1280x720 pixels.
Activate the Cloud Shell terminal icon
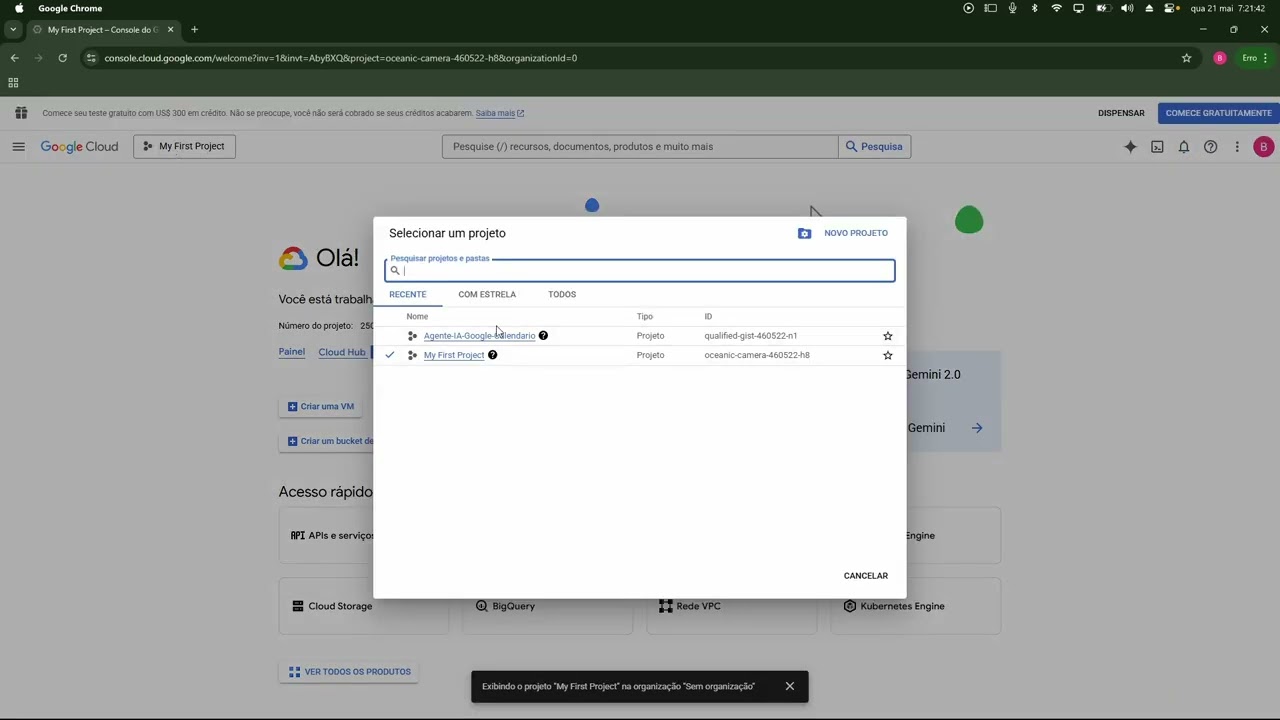point(1157,146)
